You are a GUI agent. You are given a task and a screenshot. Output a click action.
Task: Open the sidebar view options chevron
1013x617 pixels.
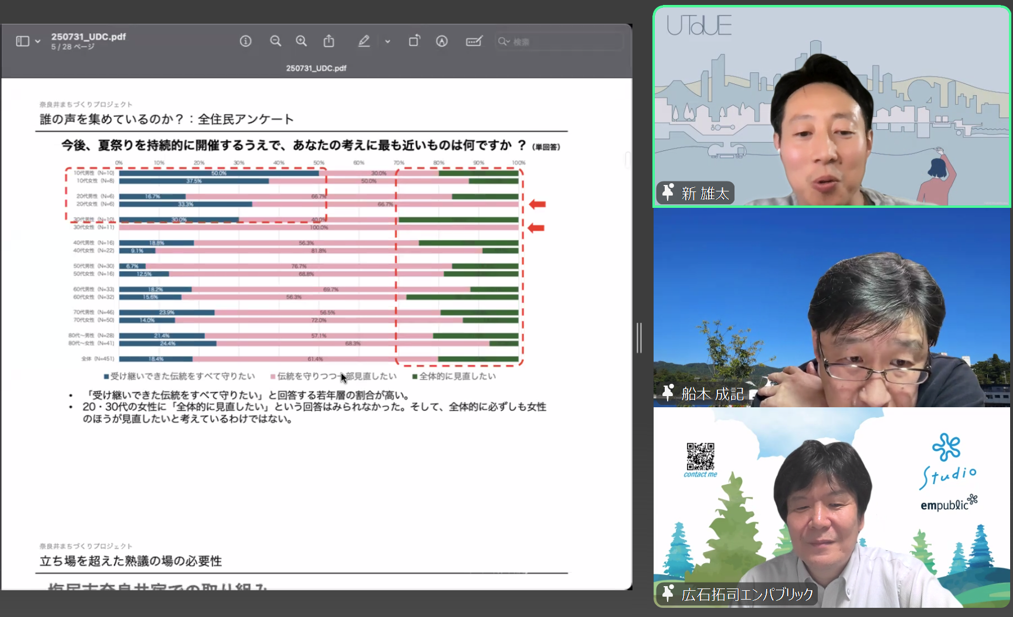tap(38, 42)
